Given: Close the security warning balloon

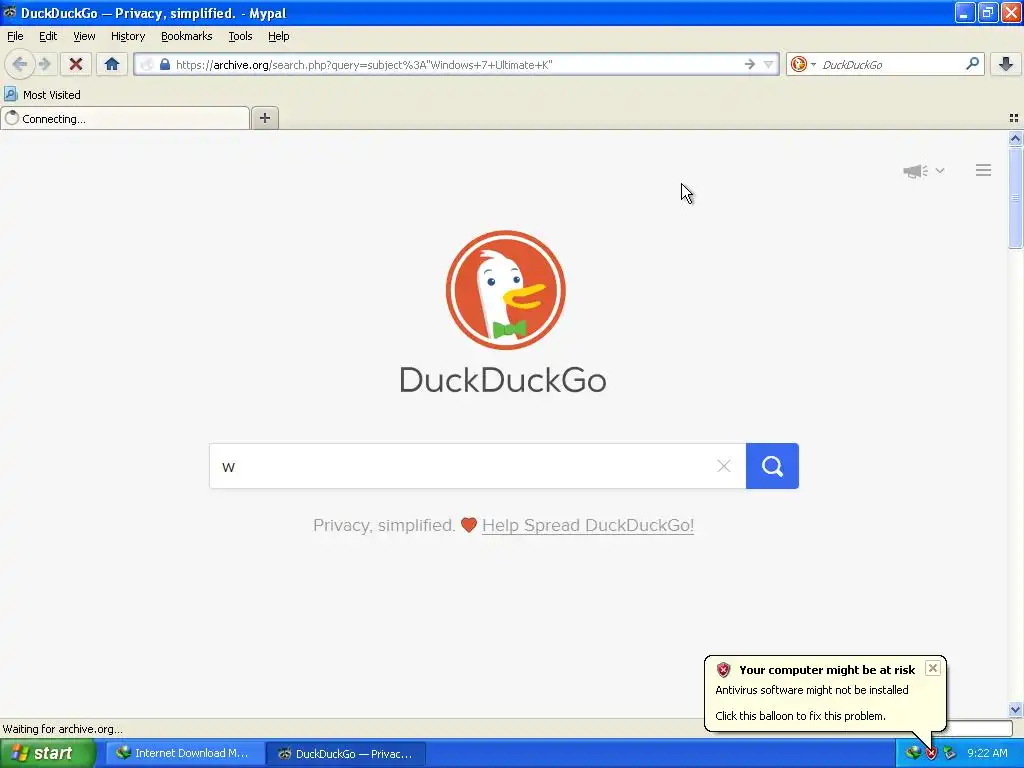Looking at the screenshot, I should pyautogui.click(x=933, y=668).
